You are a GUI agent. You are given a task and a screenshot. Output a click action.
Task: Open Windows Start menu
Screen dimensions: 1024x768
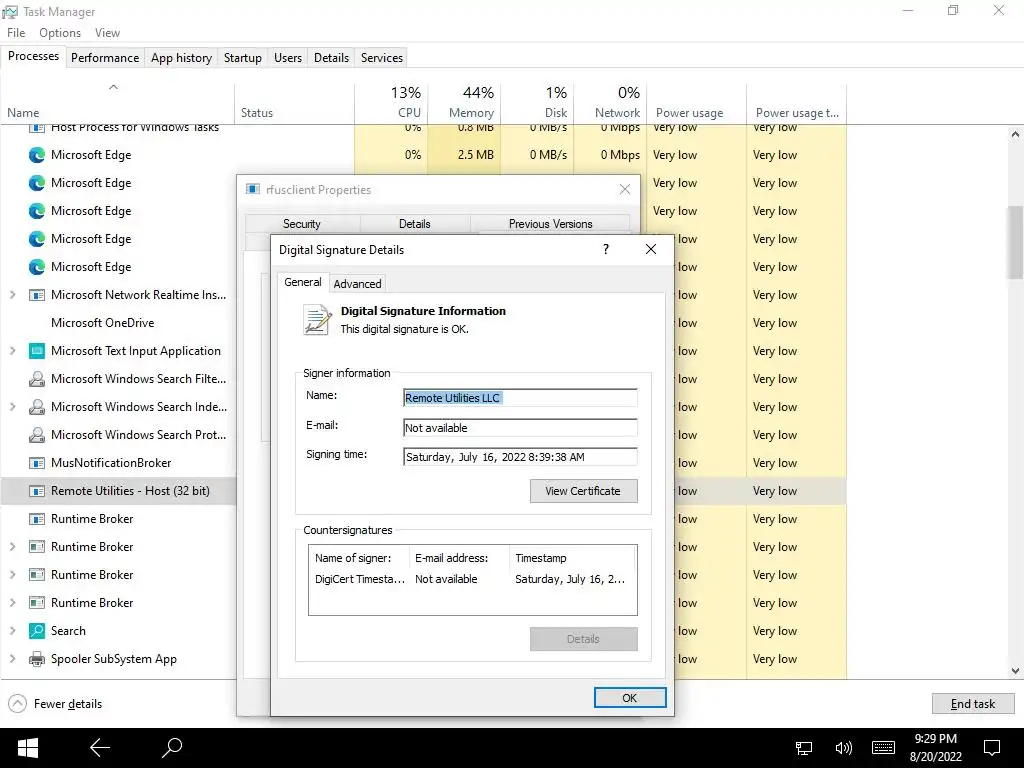point(27,748)
